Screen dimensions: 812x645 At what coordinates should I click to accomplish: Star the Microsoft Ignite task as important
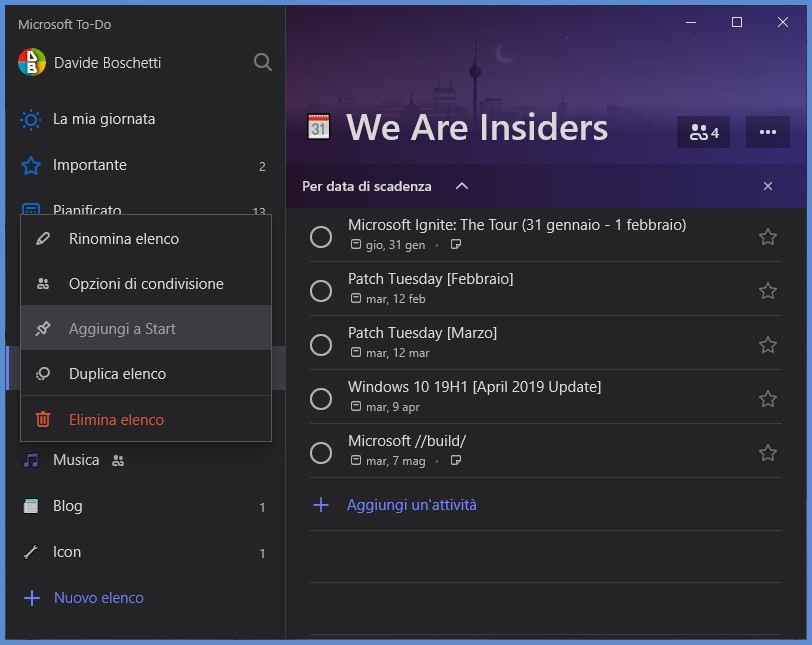tap(767, 237)
